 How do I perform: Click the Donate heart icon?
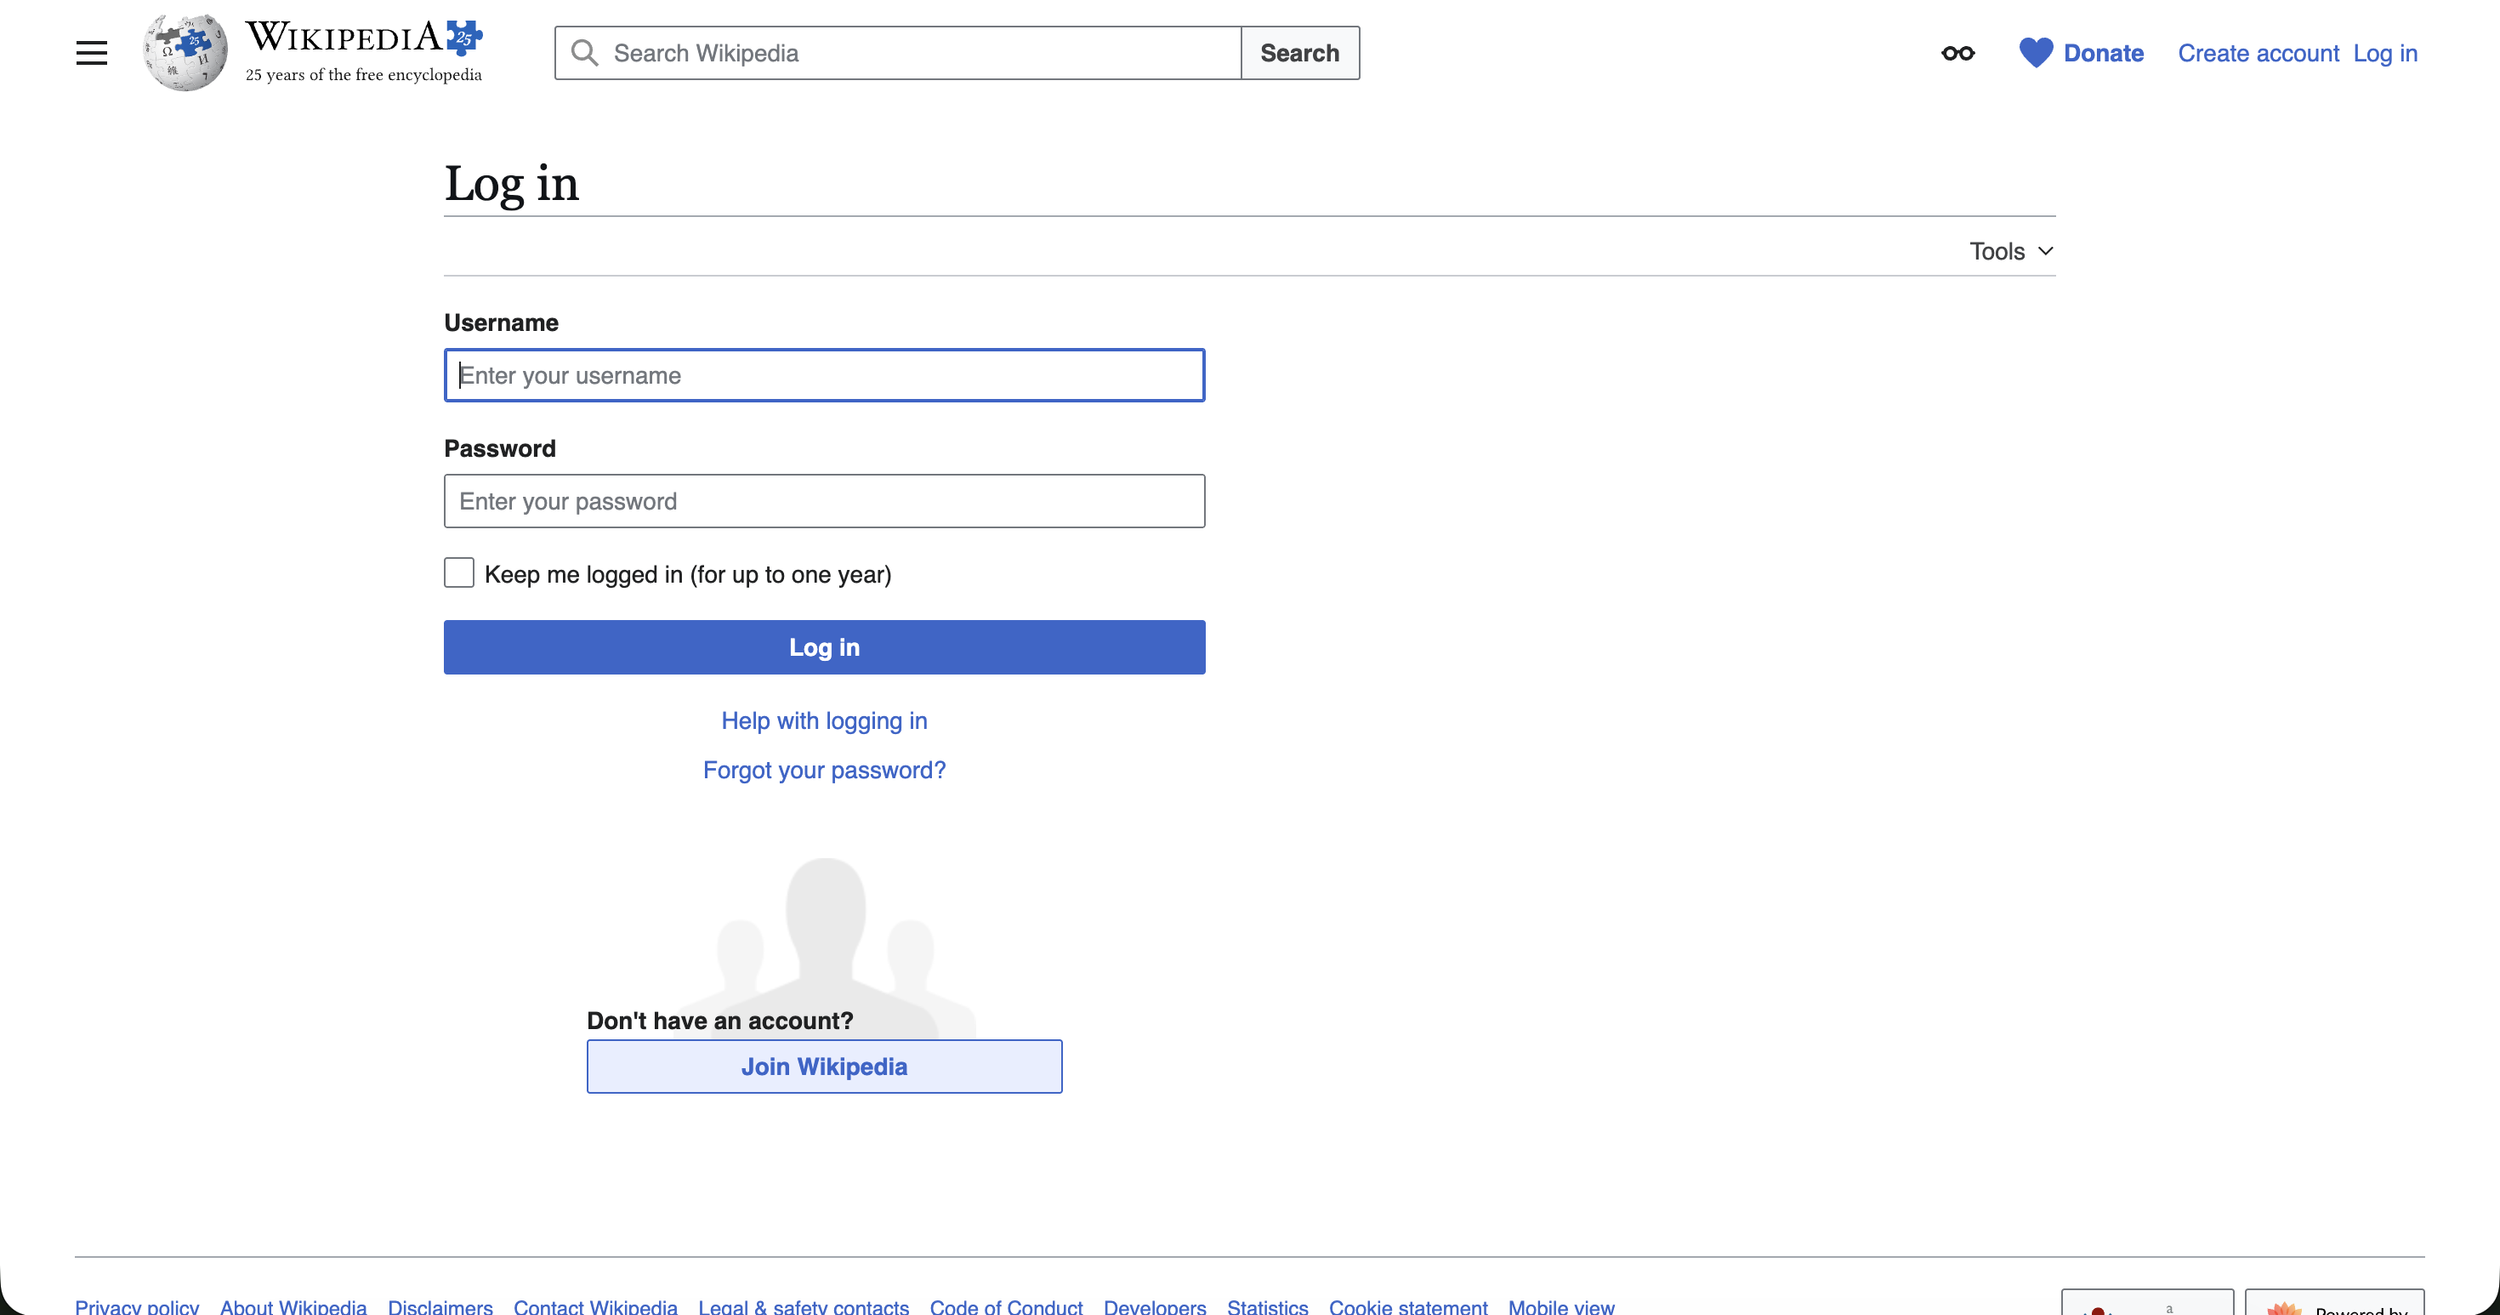tap(2035, 53)
